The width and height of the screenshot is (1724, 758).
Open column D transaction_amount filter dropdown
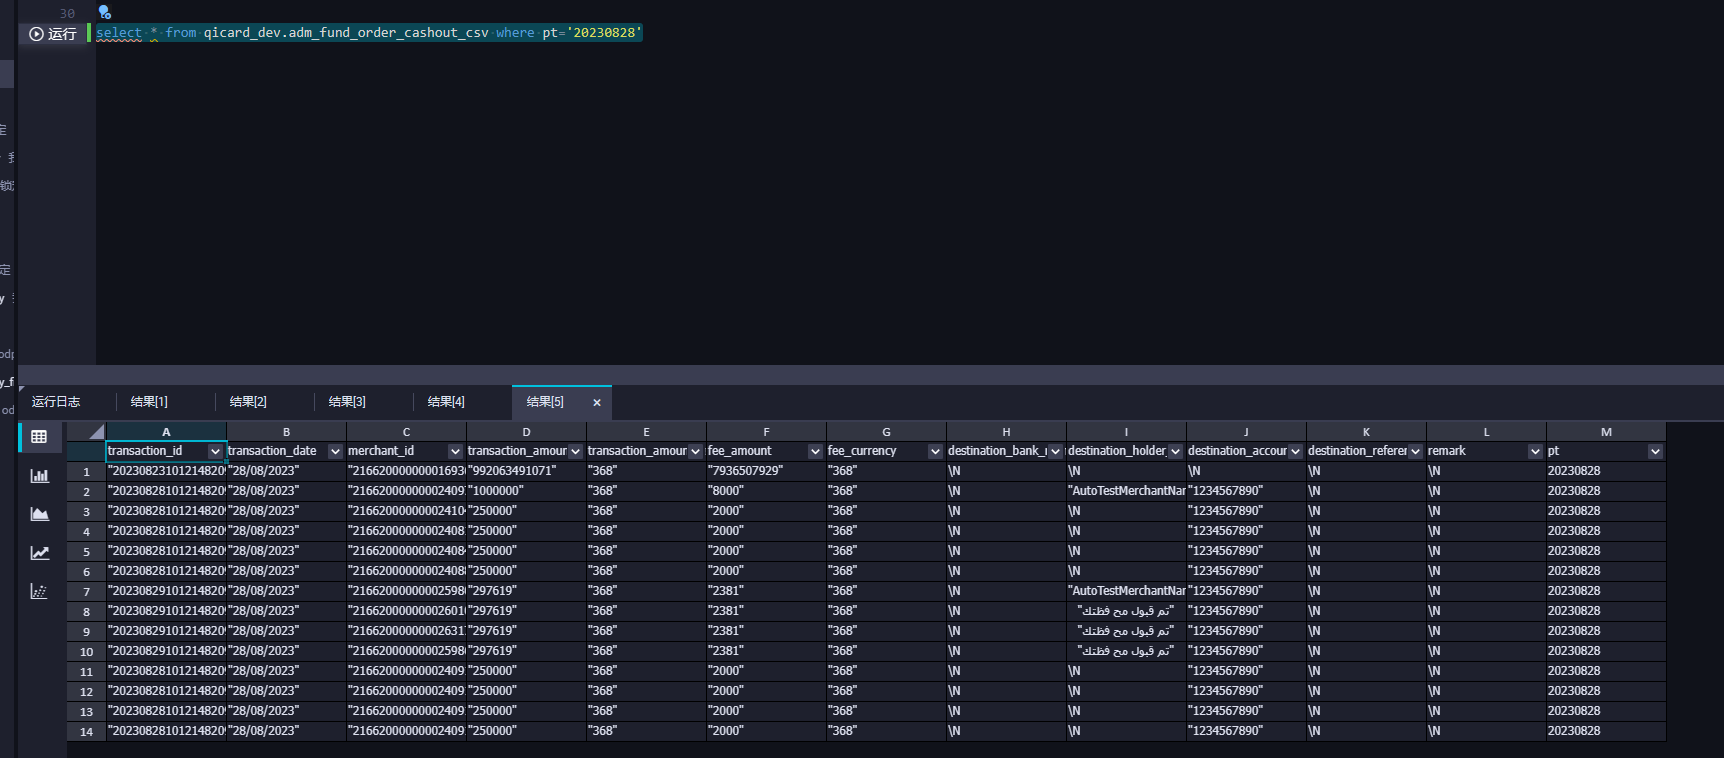point(575,452)
